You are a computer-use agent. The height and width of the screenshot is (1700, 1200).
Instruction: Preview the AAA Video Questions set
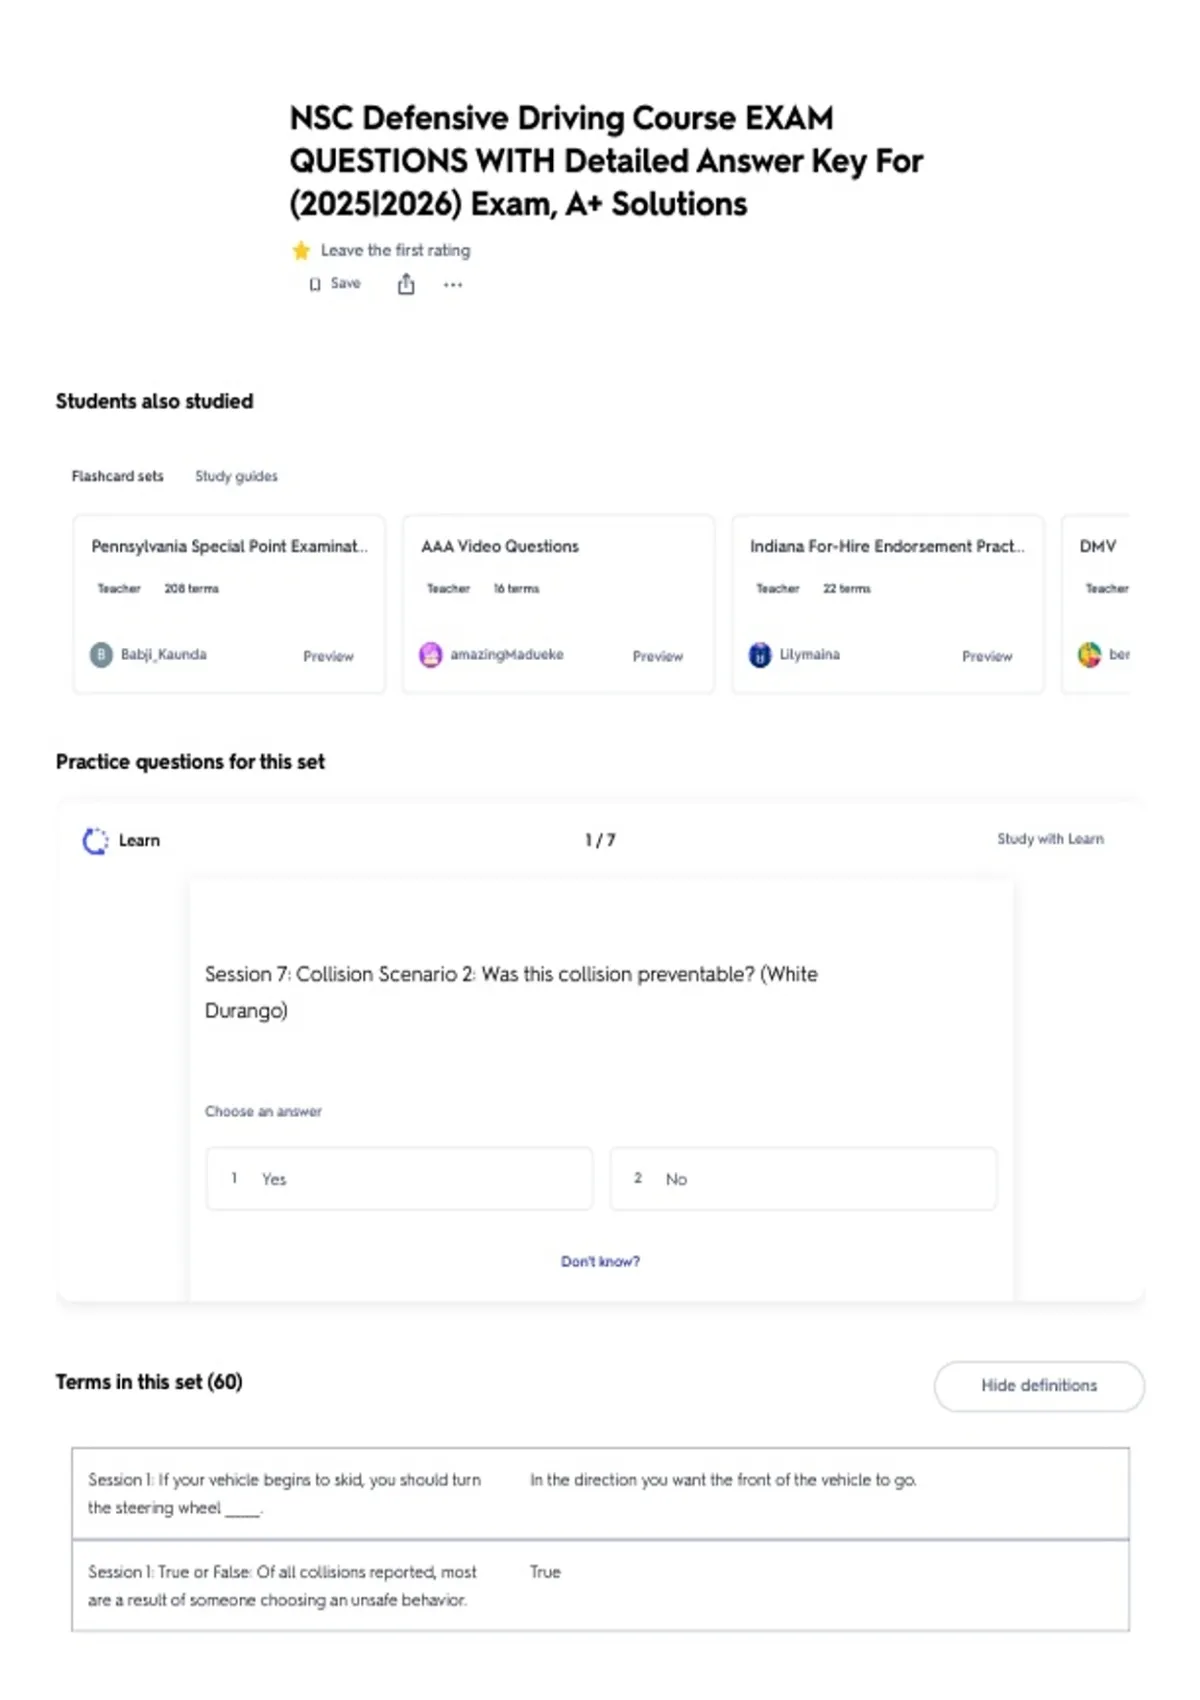coord(658,656)
